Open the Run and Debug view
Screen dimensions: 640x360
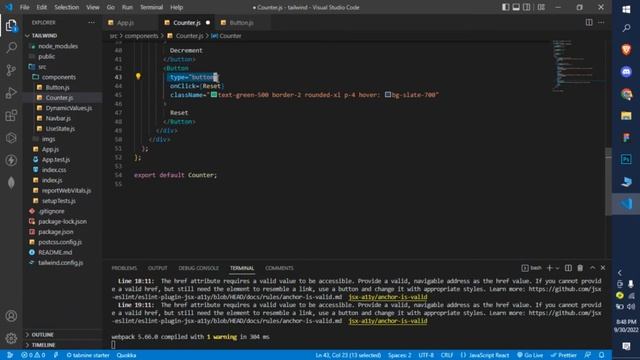11,93
